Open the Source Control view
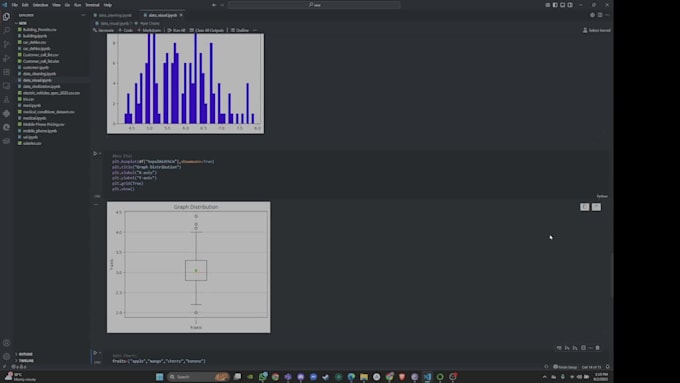The height and width of the screenshot is (383, 680). pos(7,44)
